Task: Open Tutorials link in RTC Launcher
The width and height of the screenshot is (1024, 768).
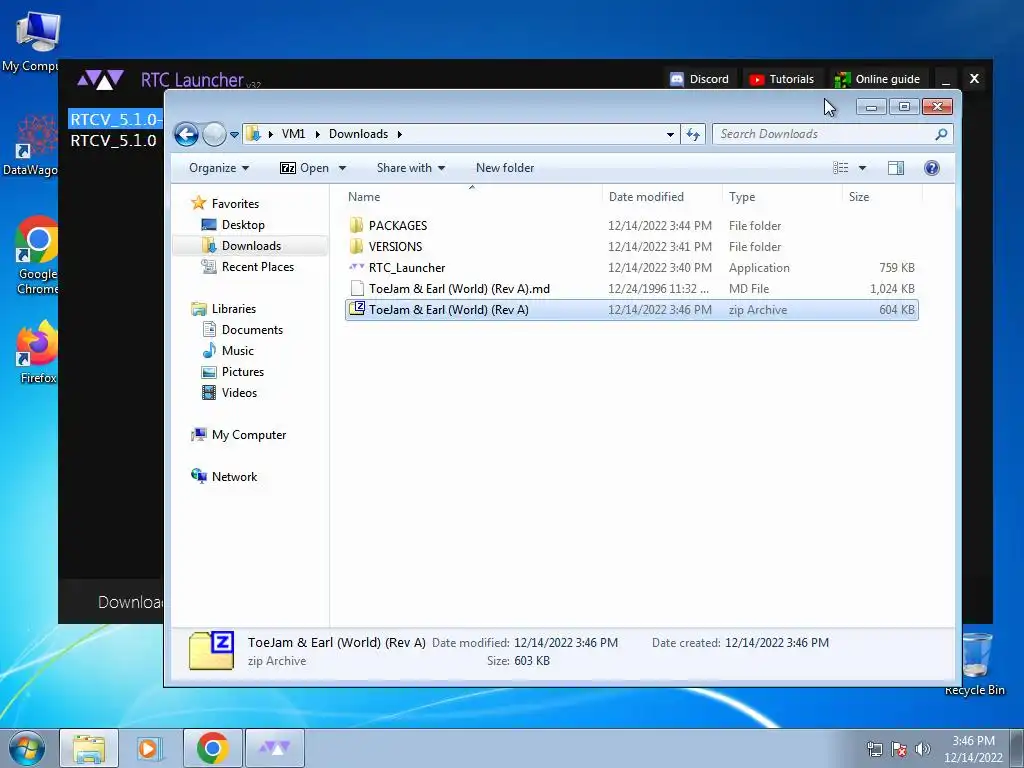Action: tap(782, 79)
